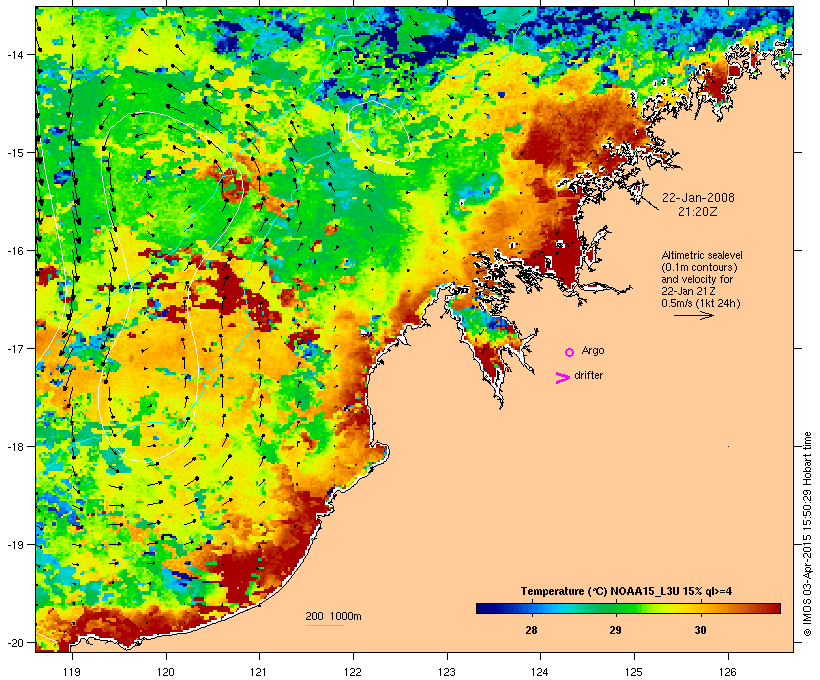Click the cyan 200 1000m depth contour line sample
The width and height of the screenshot is (820, 680).
coord(324,625)
